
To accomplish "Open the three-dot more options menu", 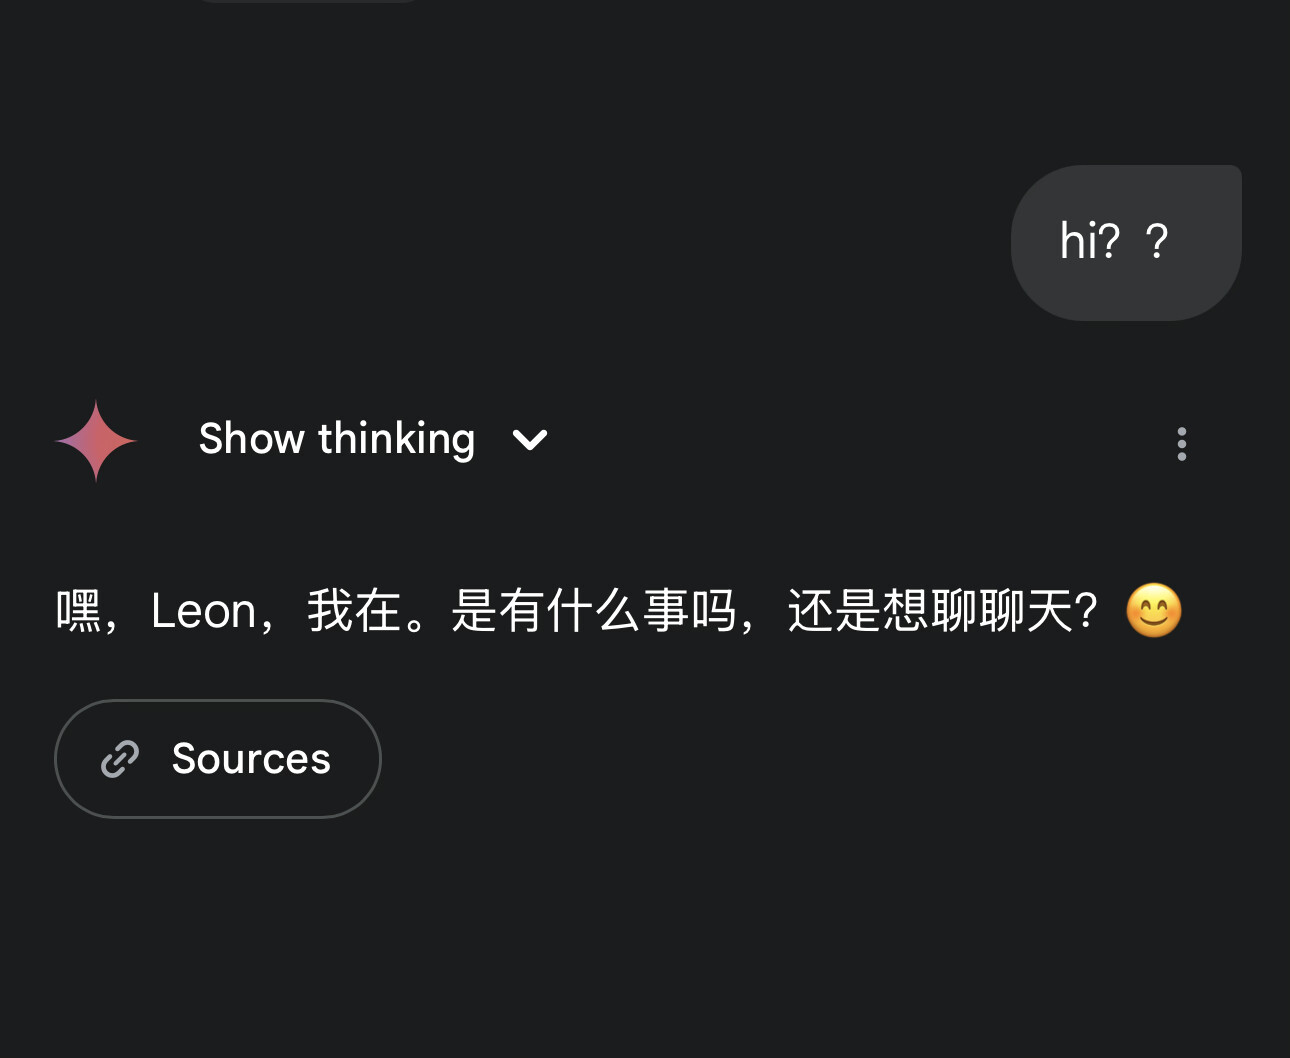I will (1182, 443).
